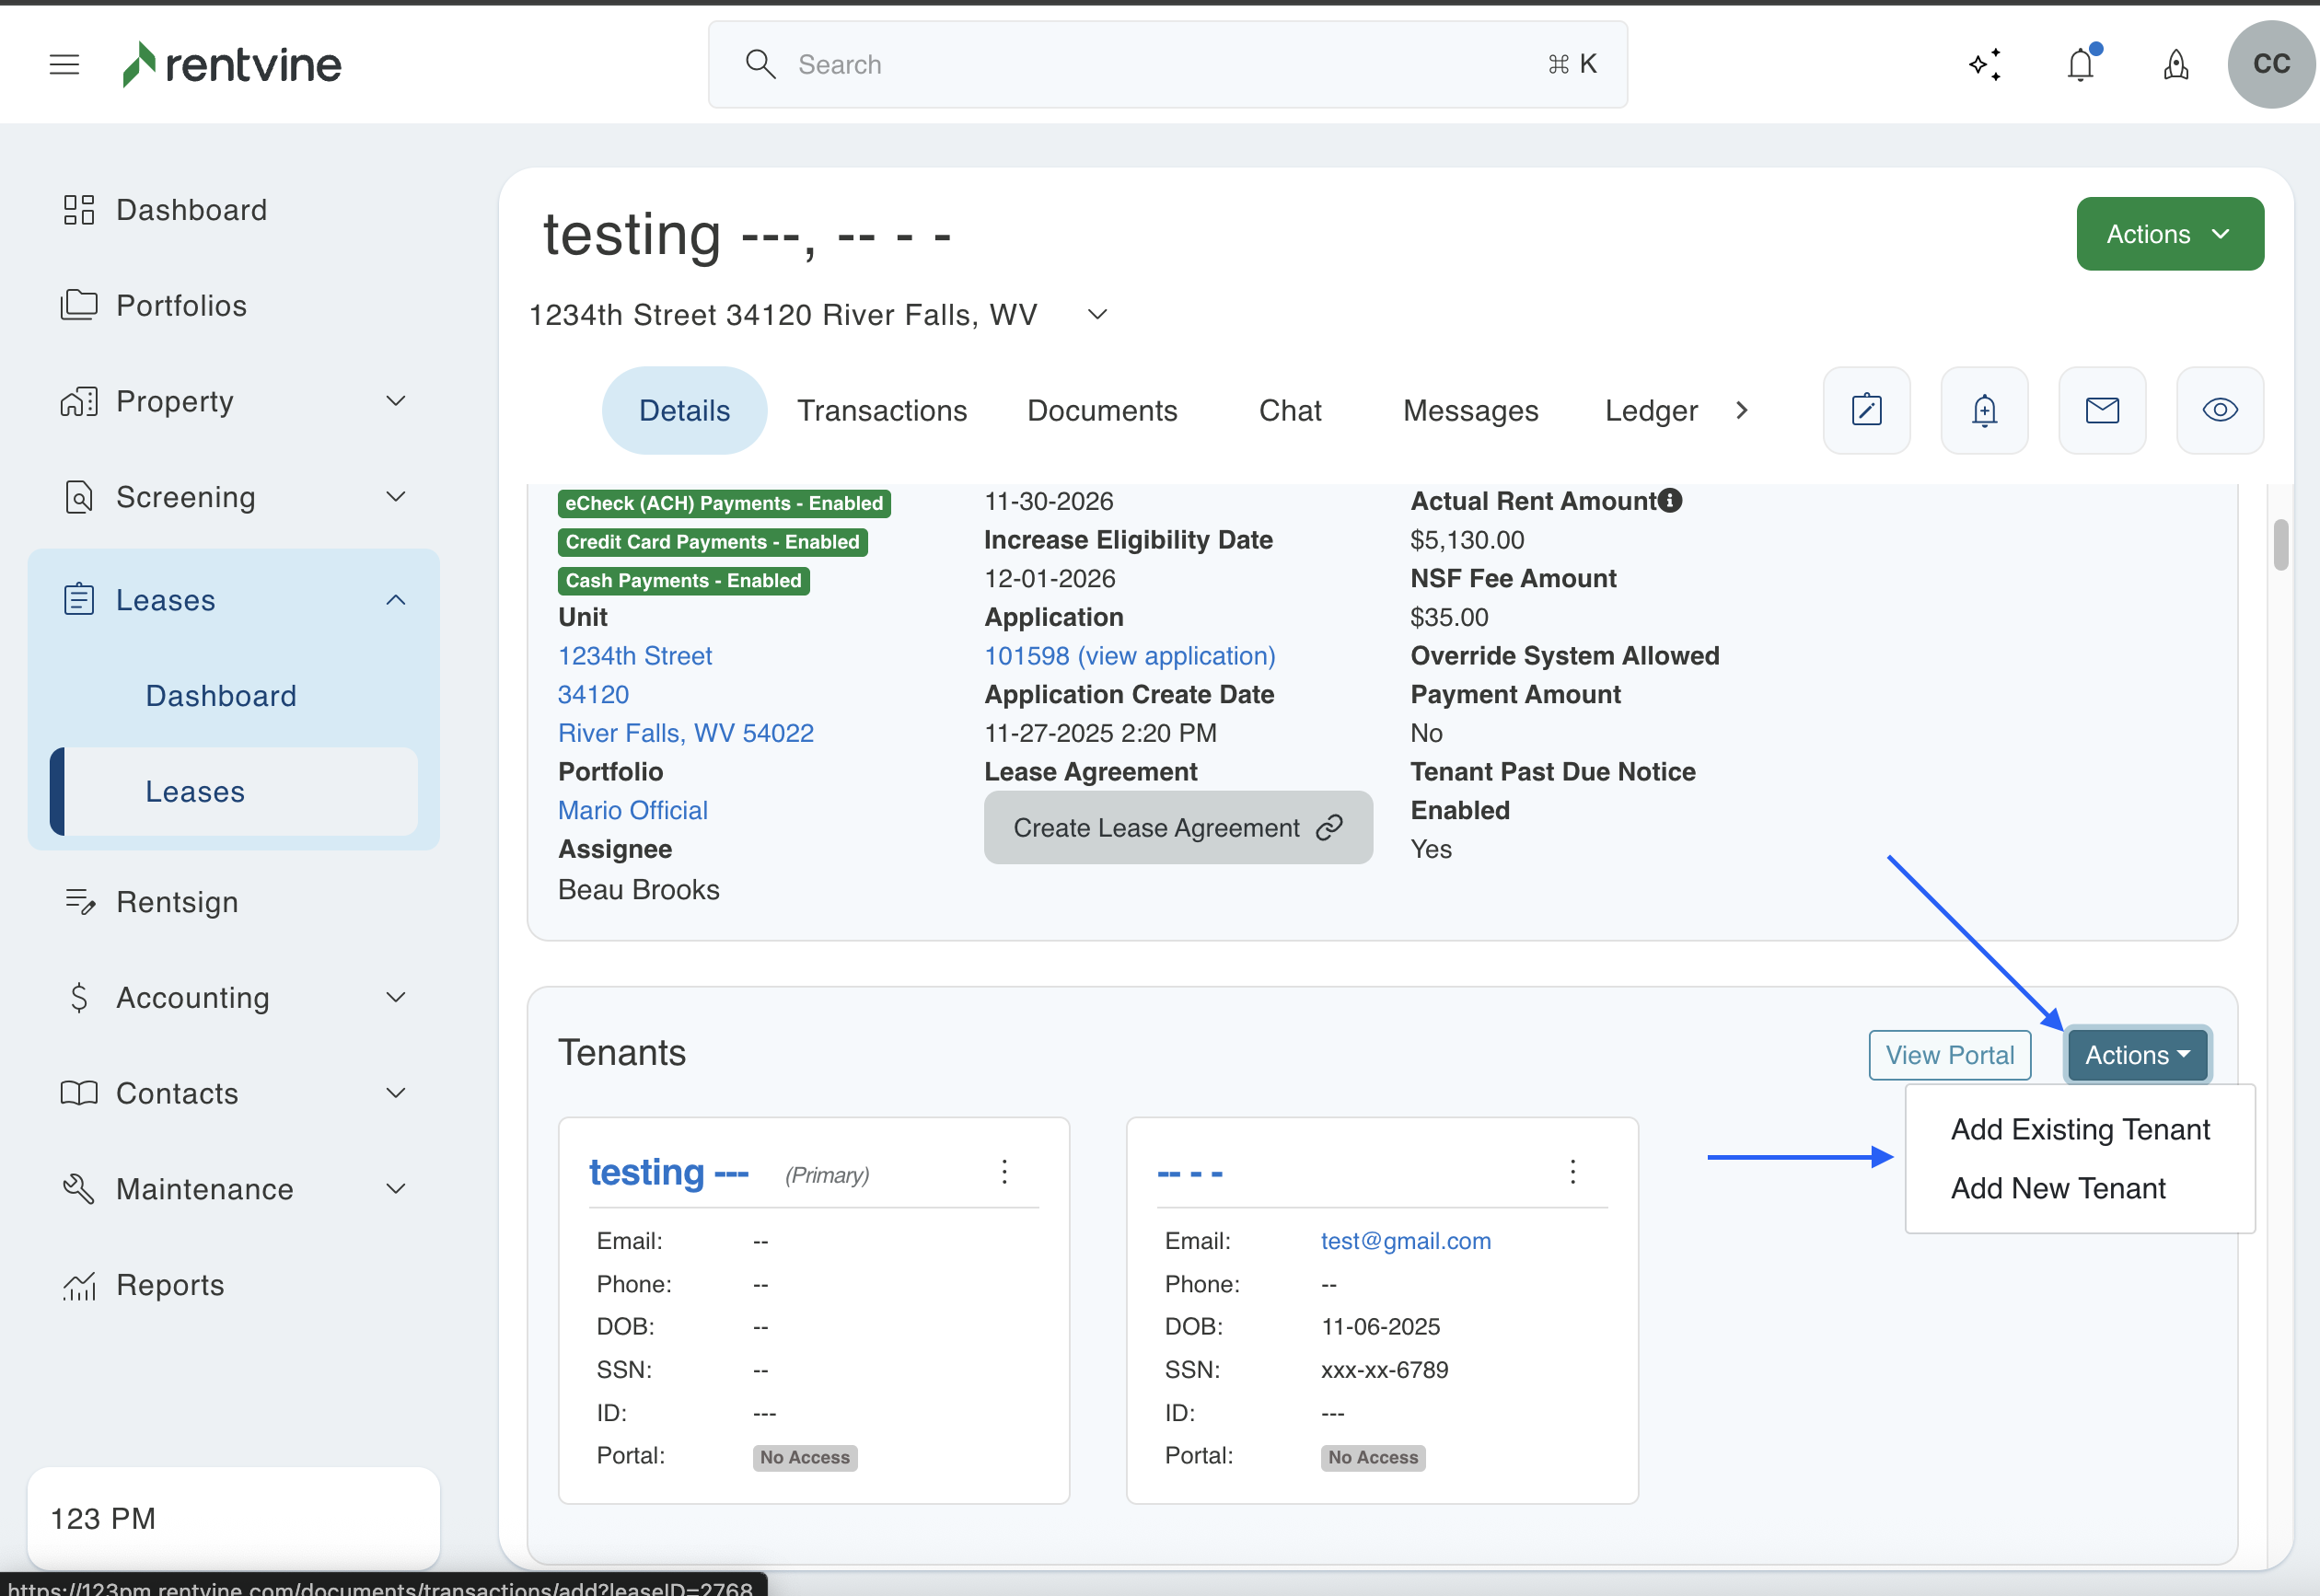The width and height of the screenshot is (2320, 1596).
Task: Click Create Lease Agreement button
Action: (x=1177, y=828)
